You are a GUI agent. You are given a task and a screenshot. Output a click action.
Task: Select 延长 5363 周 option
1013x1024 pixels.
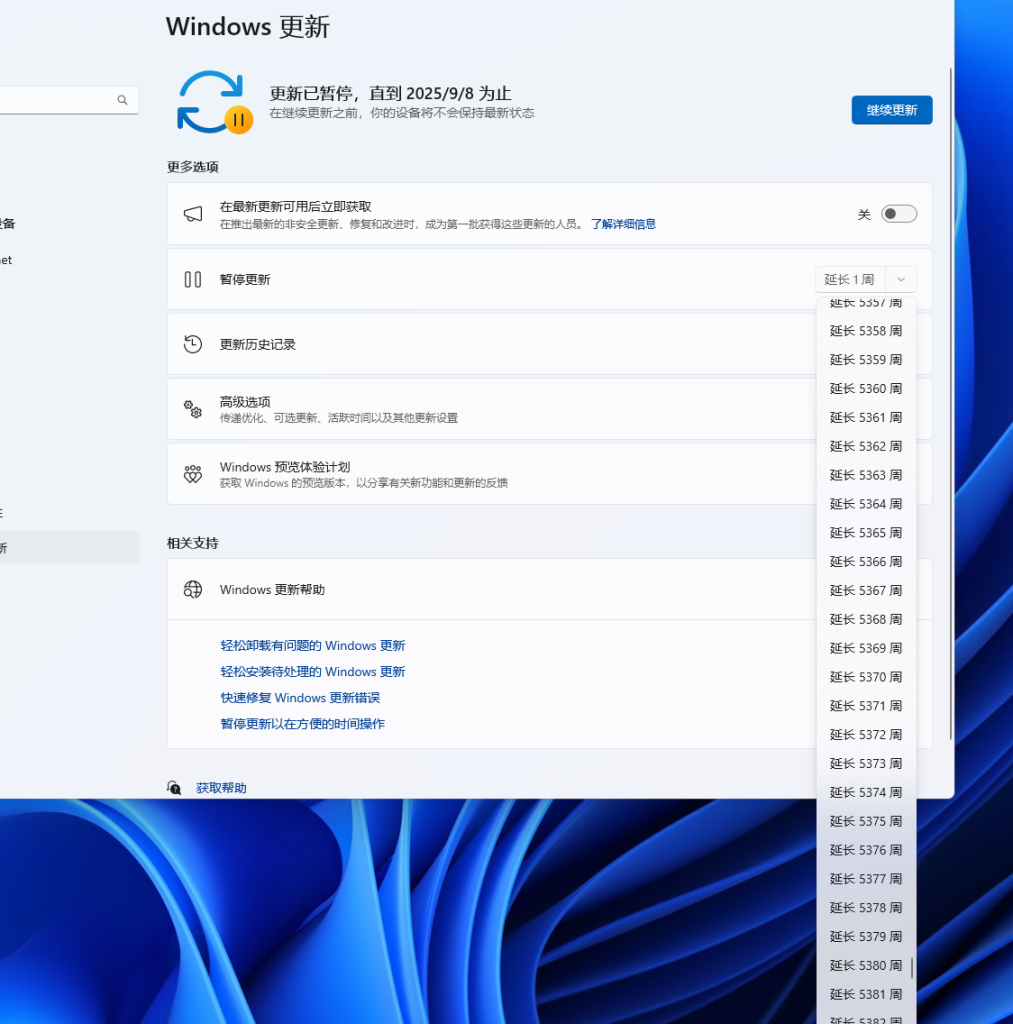tap(866, 475)
